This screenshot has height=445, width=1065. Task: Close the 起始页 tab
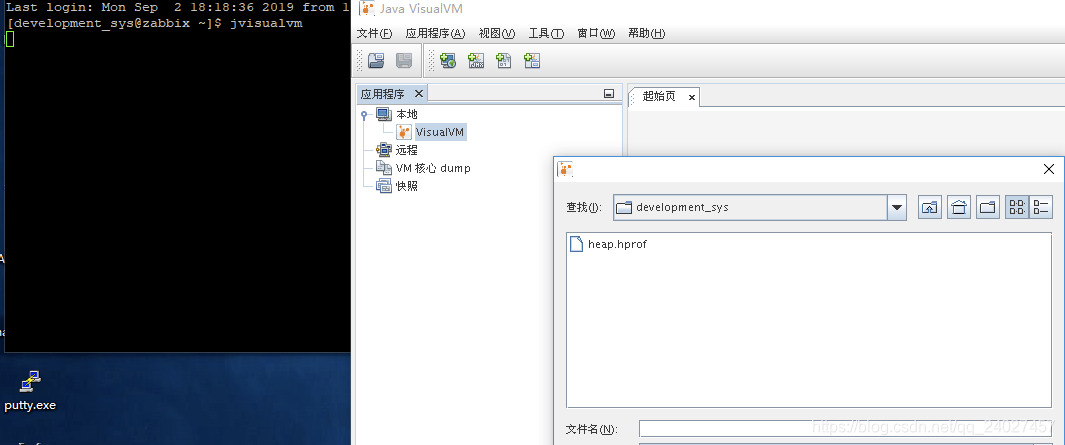pos(691,97)
